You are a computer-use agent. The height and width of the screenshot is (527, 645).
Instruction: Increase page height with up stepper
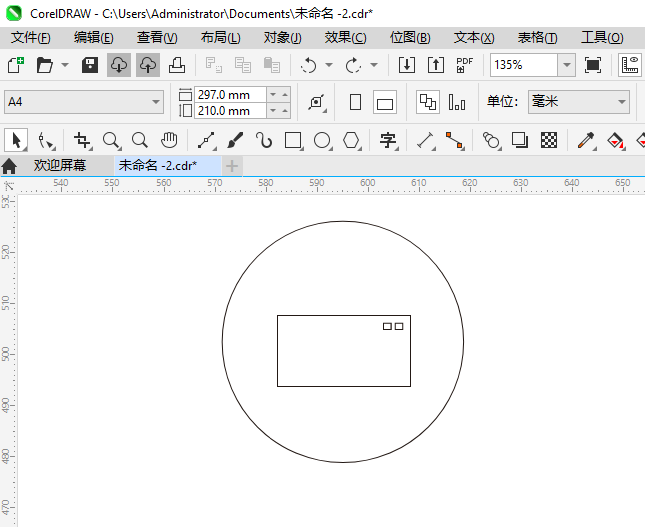285,111
